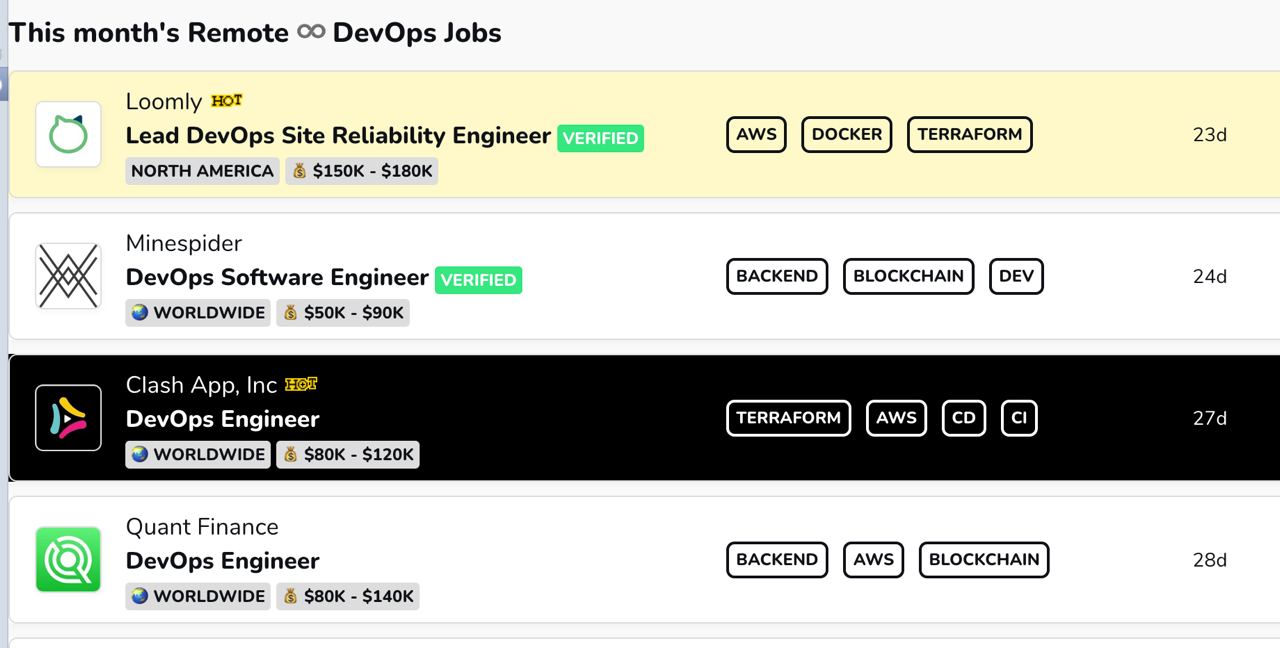Screen dimensions: 1280x648
Task: Select the Minespider job's BLOCKCHAIN tag
Action: 909,276
